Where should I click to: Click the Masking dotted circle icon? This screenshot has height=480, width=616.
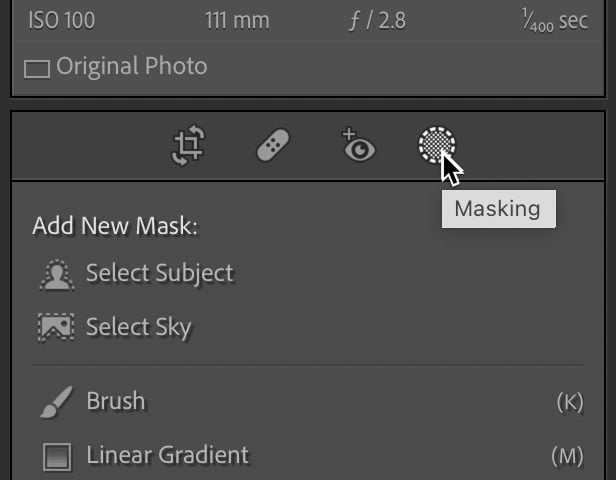(437, 144)
